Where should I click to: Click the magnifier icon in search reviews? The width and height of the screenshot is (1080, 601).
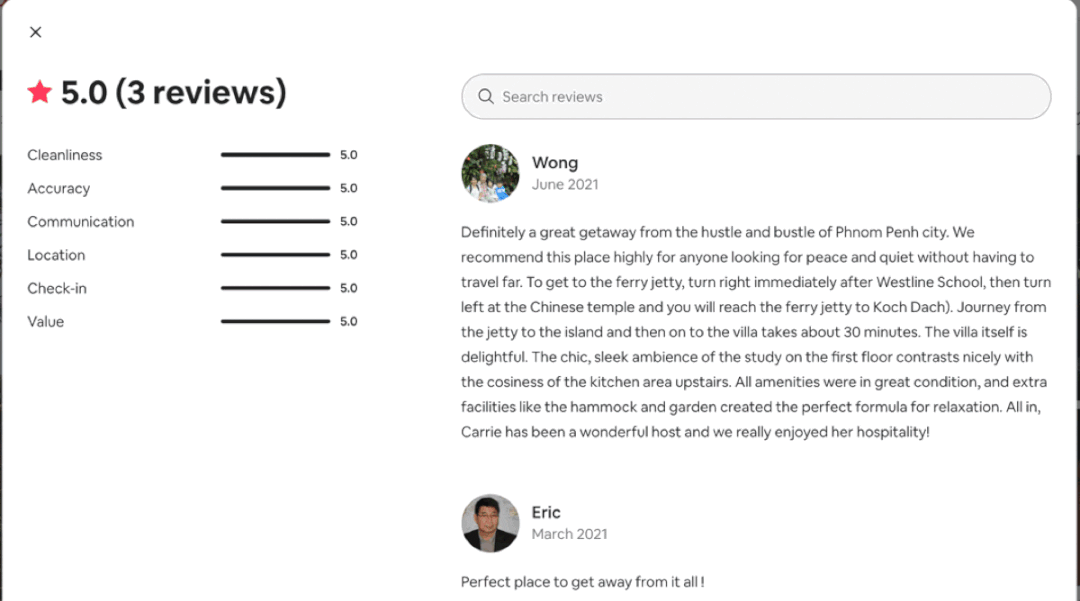pos(486,96)
